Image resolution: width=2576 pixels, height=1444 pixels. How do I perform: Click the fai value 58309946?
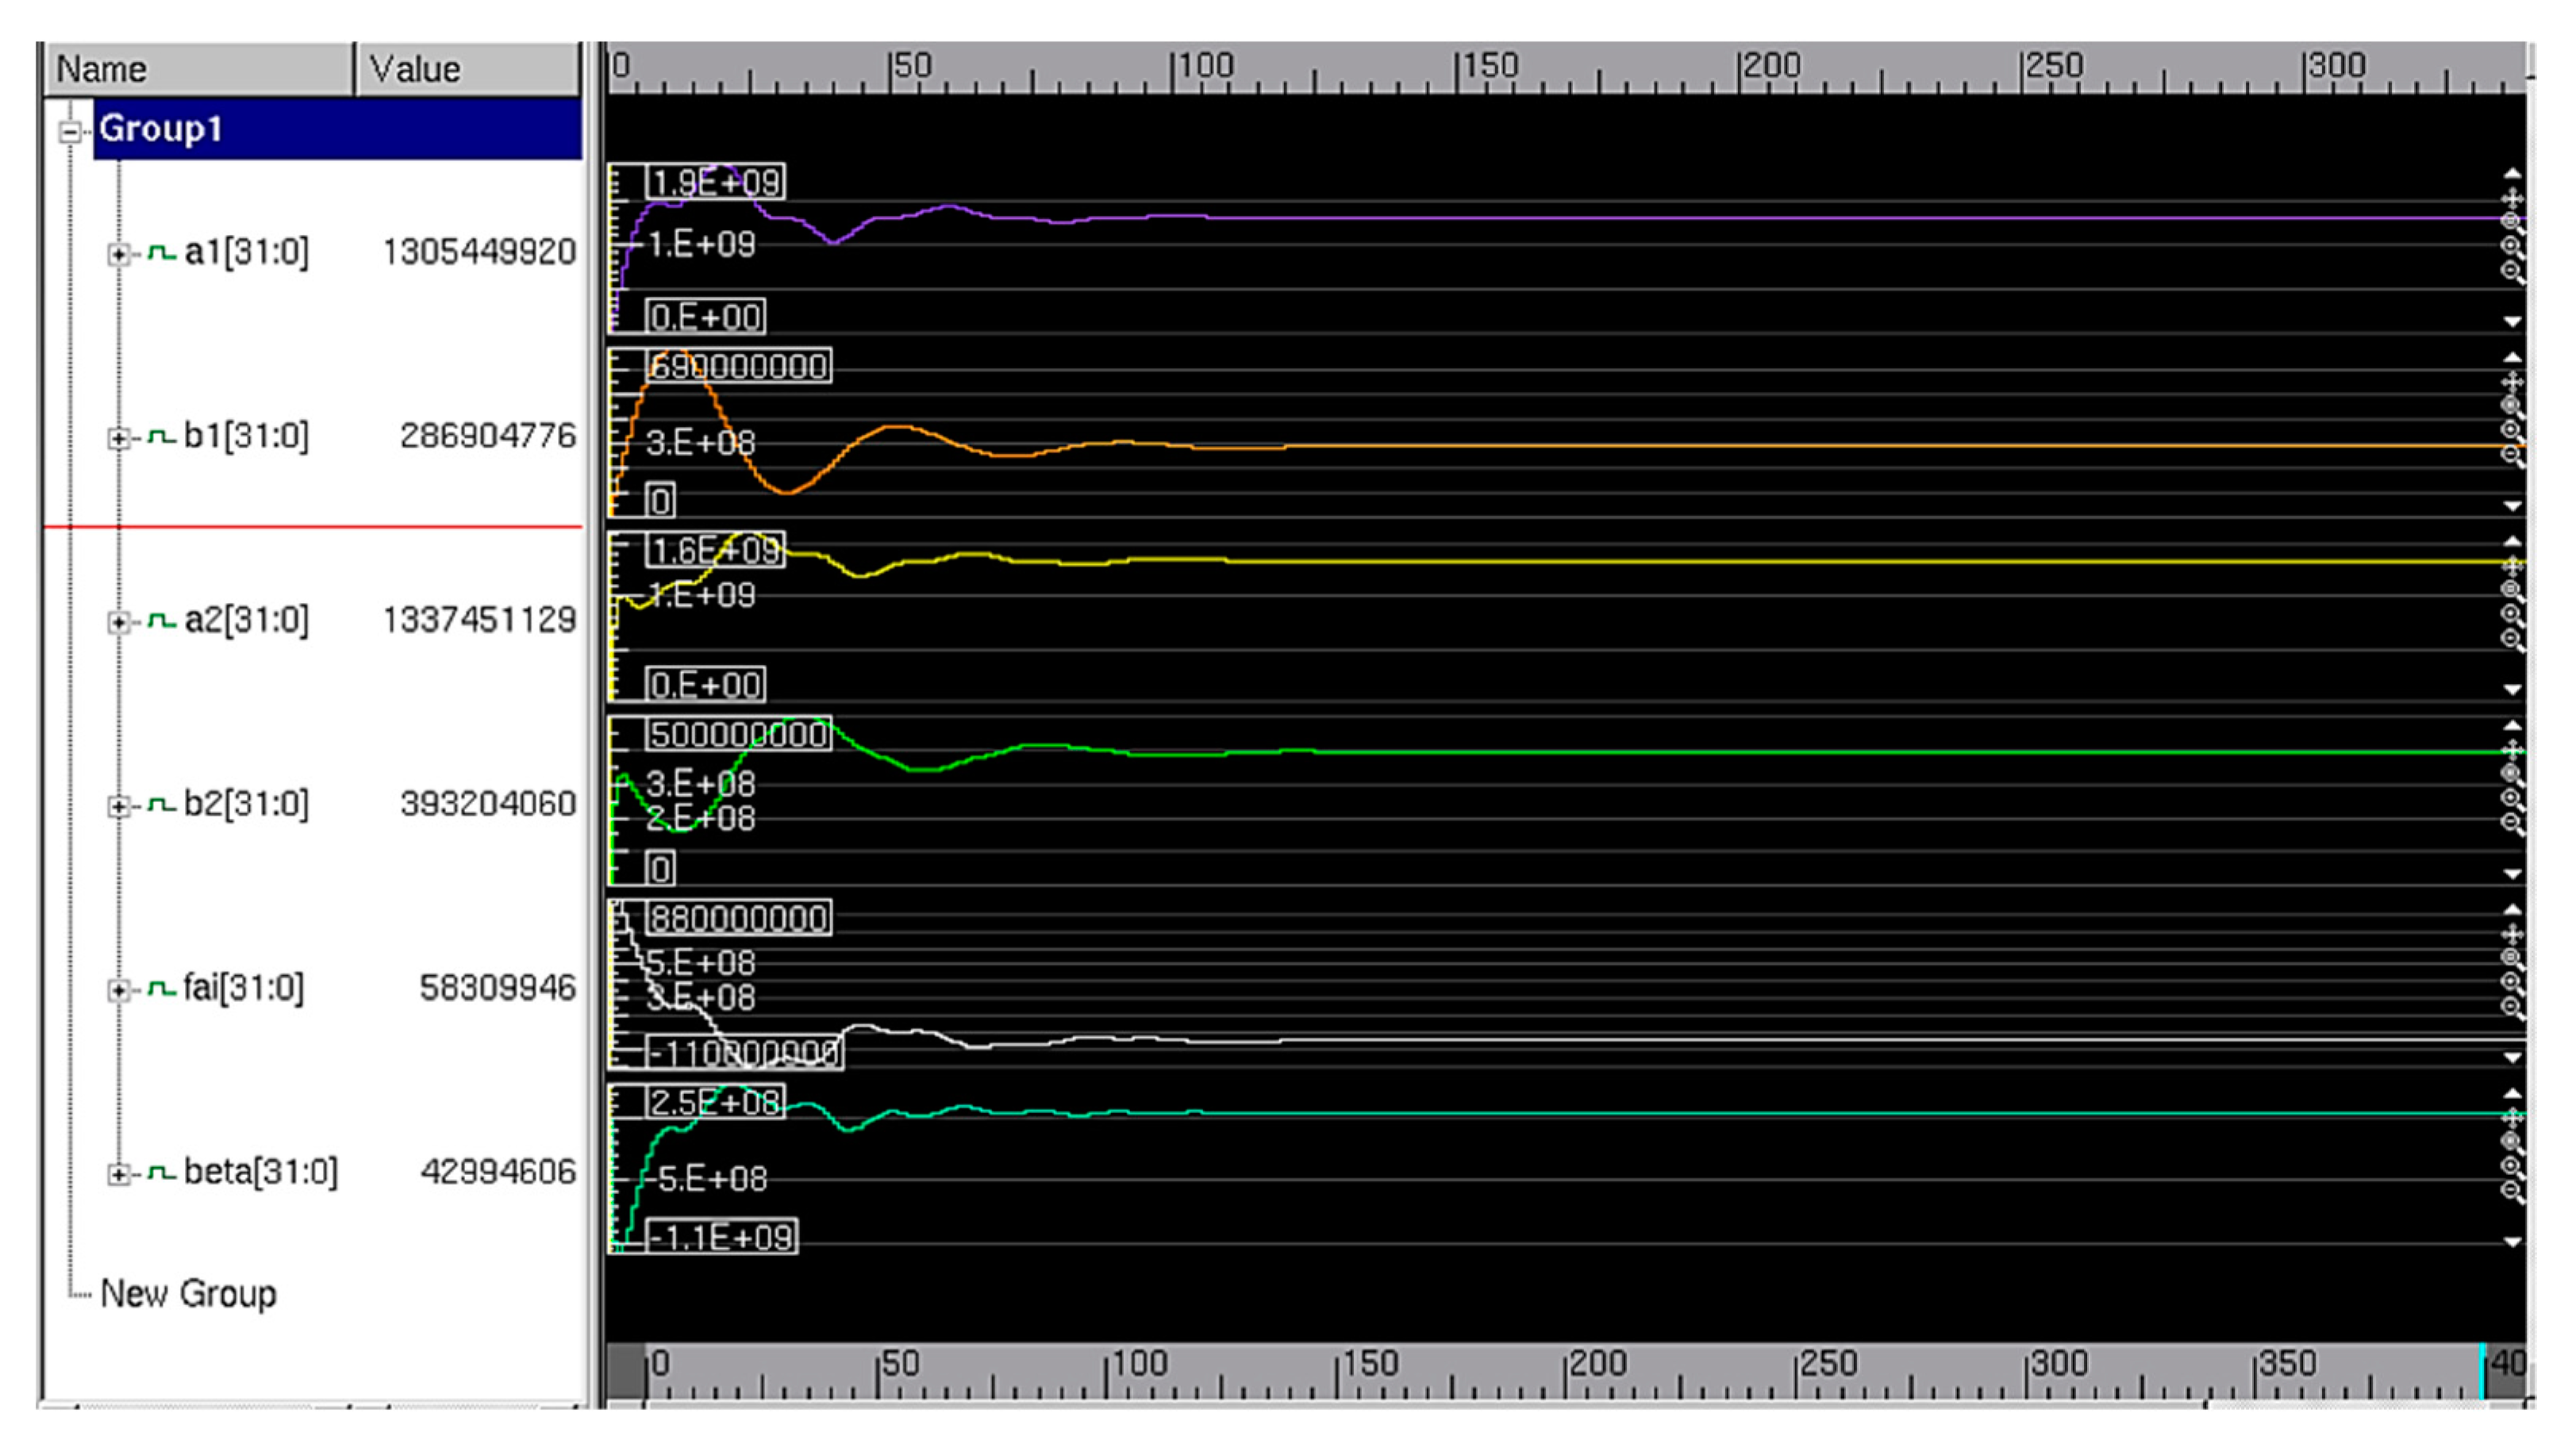(x=497, y=988)
